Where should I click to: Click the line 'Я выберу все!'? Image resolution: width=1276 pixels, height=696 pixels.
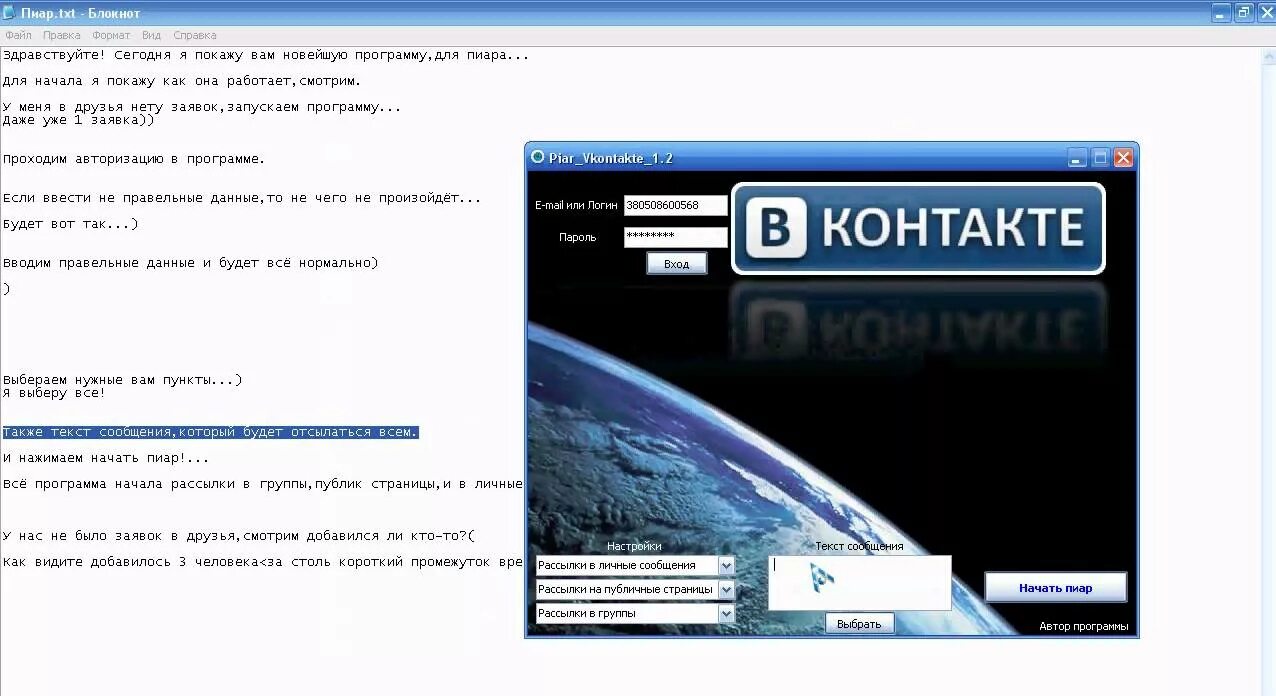tap(54, 393)
